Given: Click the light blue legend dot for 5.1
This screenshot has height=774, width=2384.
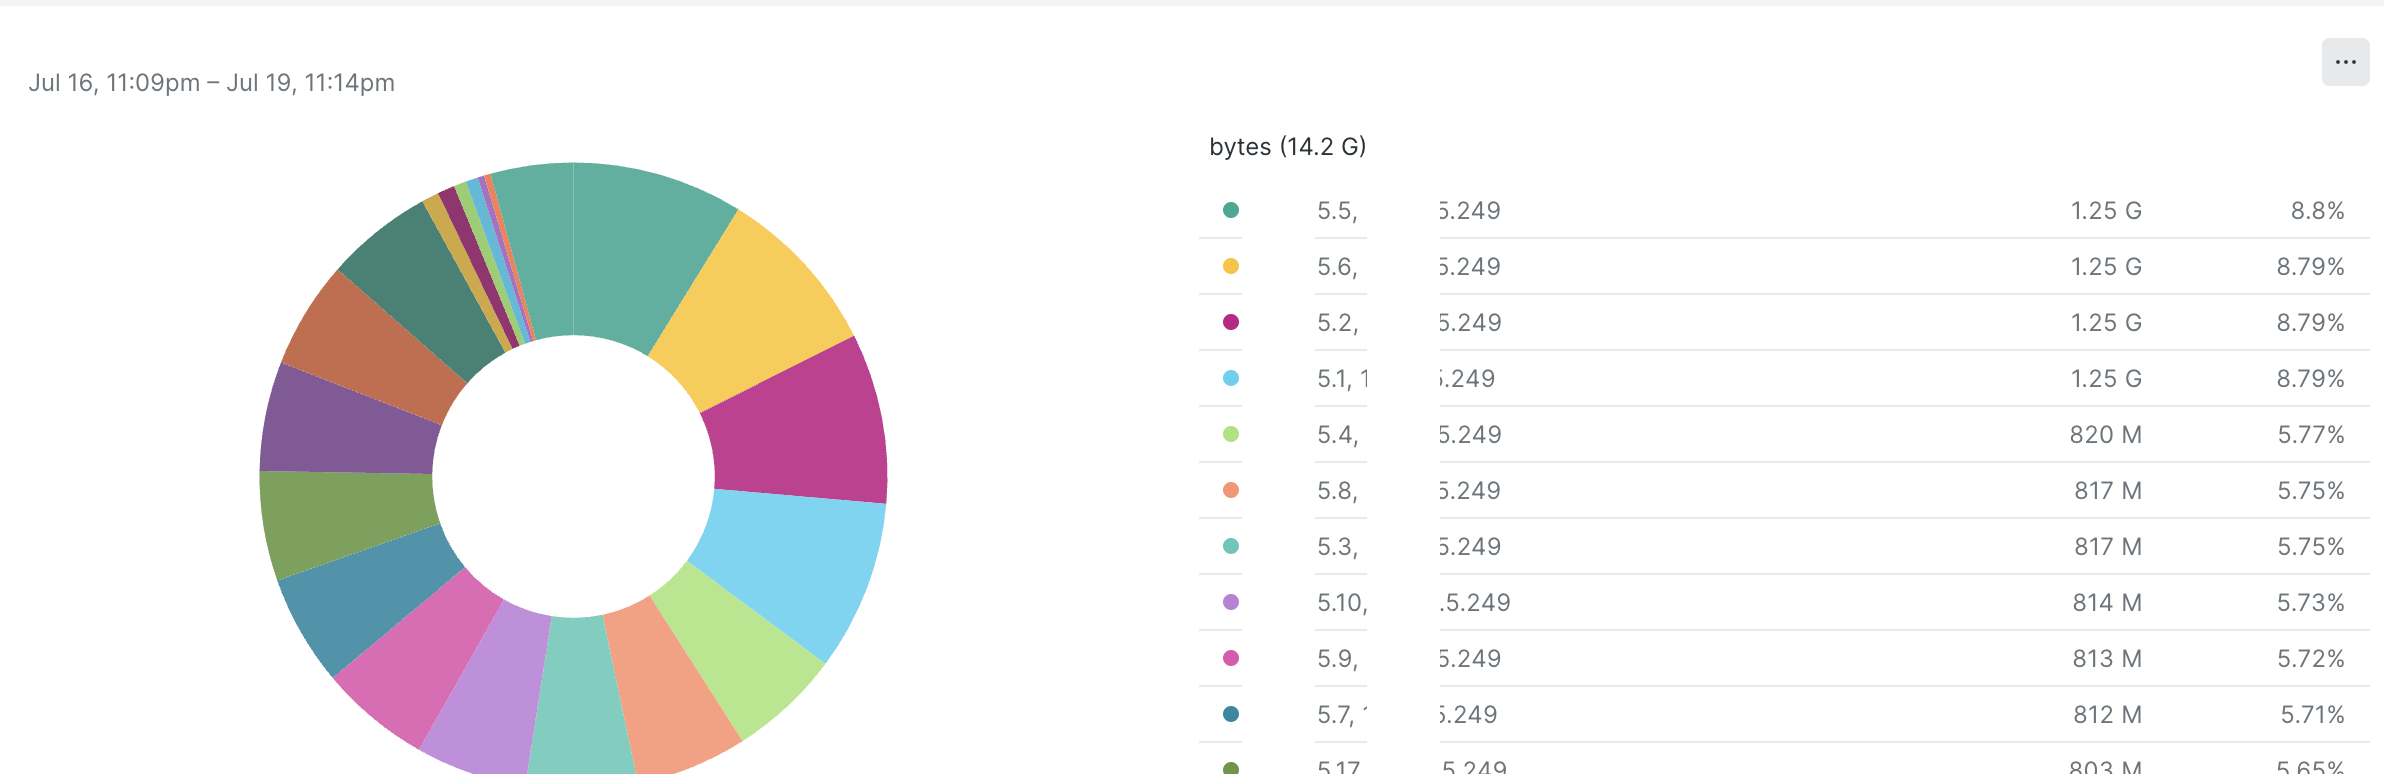Looking at the screenshot, I should tap(1231, 378).
